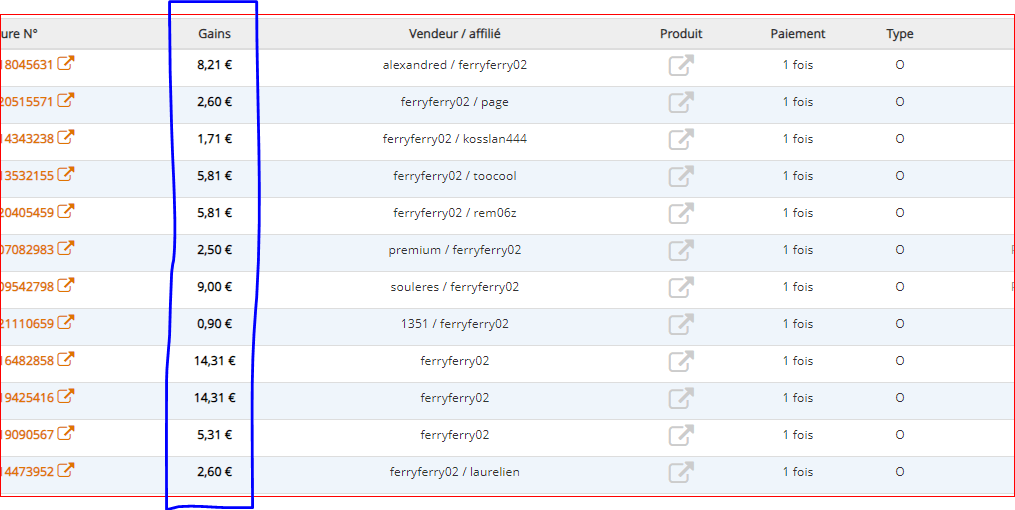Open product icon in ferryferry02 / rem06z row
This screenshot has height=510, width=1015.
pos(681,213)
